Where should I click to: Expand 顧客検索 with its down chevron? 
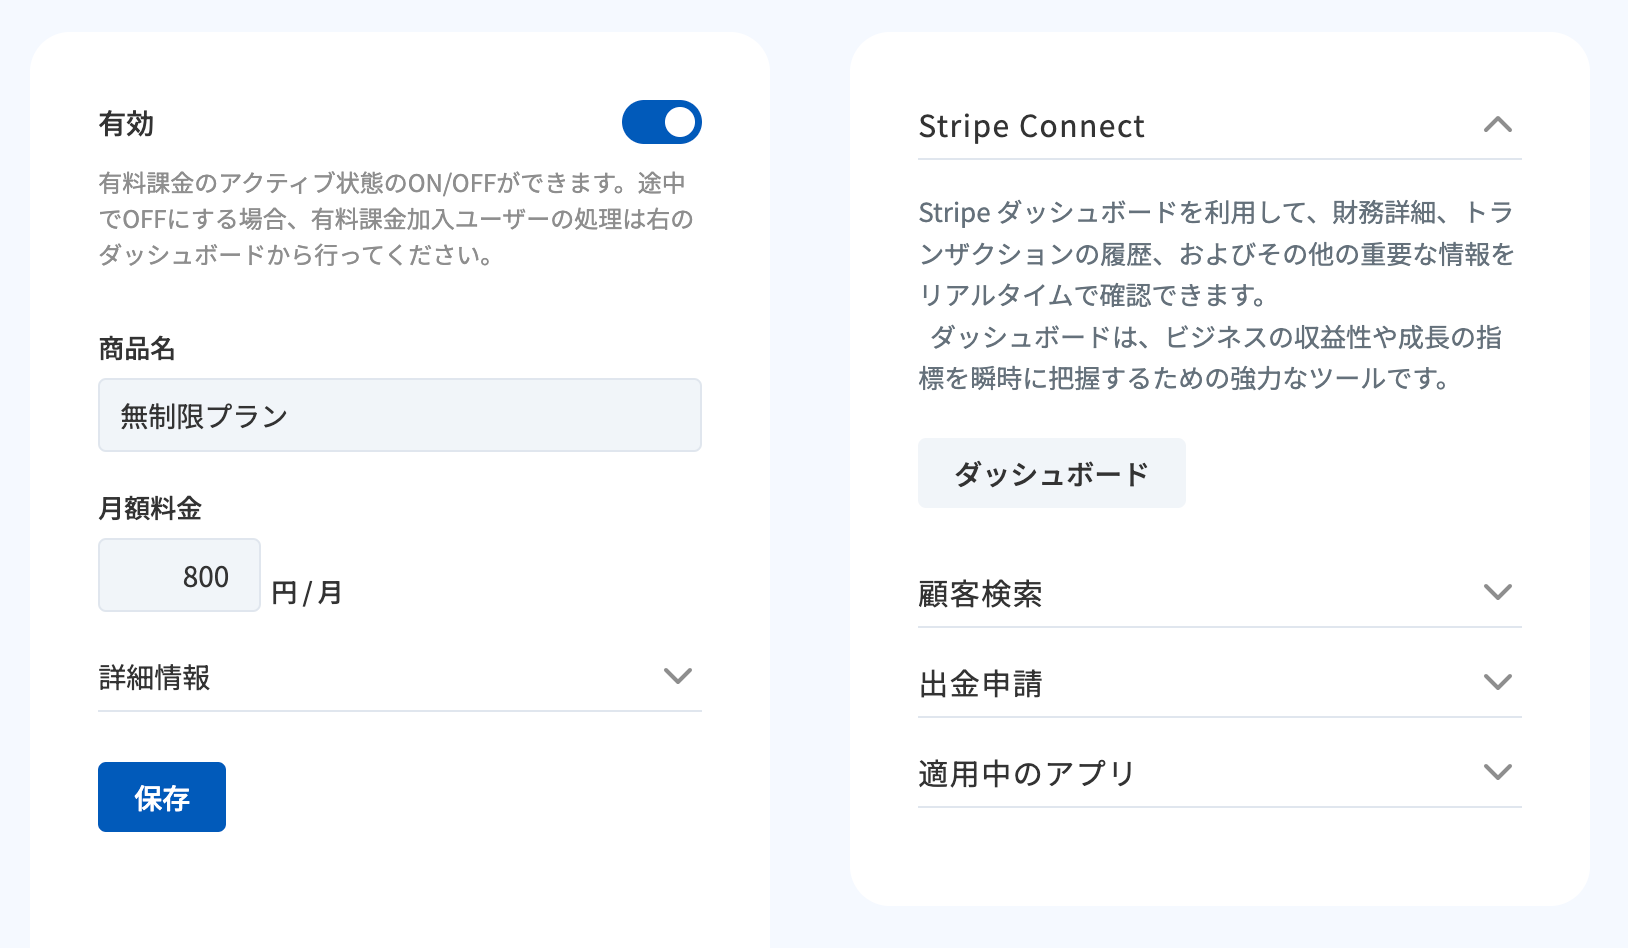point(1497,592)
